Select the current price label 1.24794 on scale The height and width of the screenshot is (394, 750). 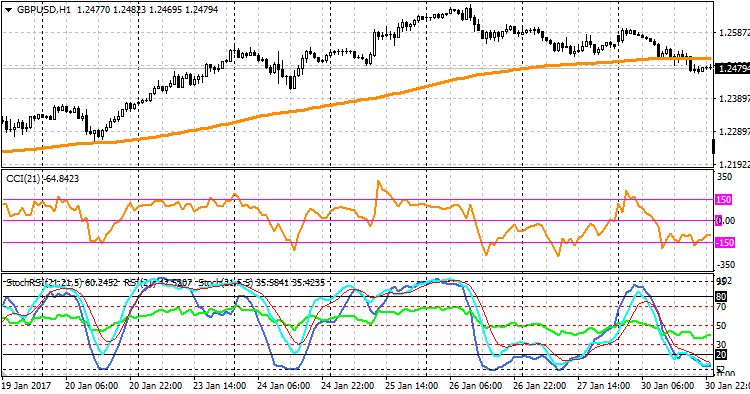[733, 69]
